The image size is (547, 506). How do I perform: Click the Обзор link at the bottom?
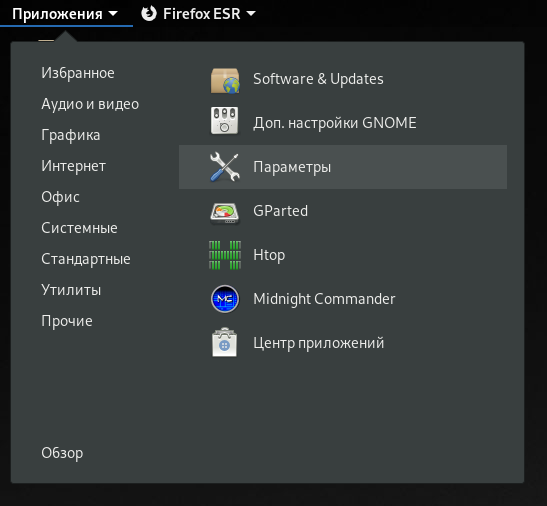62,453
